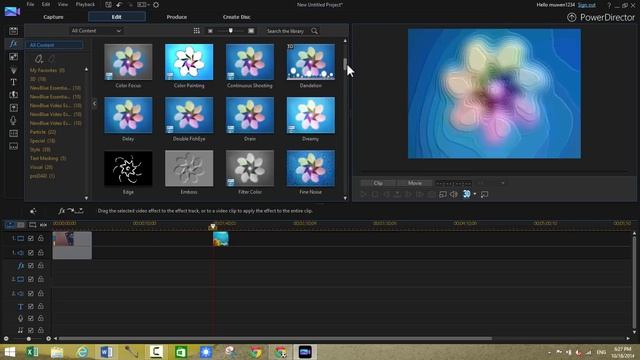
Task: Open the Chapter Room sidebar icon
Action: point(13,133)
